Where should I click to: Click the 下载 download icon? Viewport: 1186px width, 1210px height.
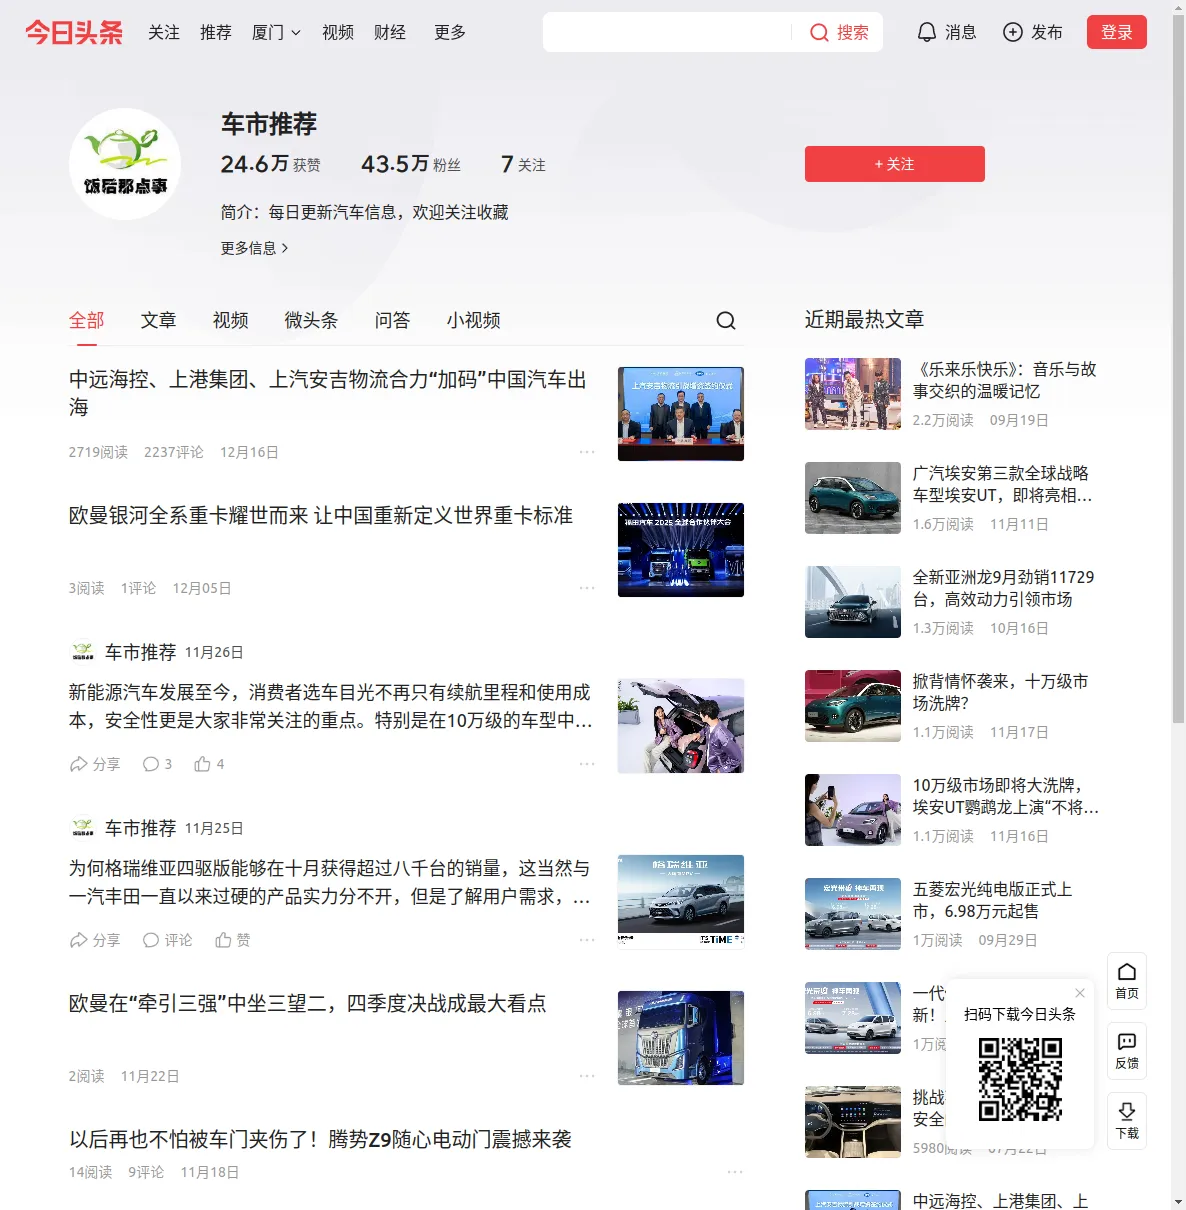point(1127,1120)
